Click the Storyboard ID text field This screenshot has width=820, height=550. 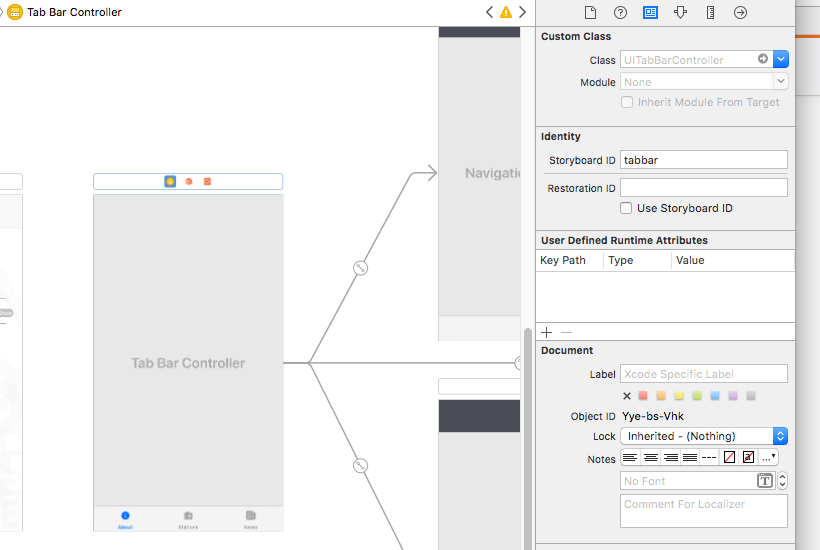[x=704, y=160]
